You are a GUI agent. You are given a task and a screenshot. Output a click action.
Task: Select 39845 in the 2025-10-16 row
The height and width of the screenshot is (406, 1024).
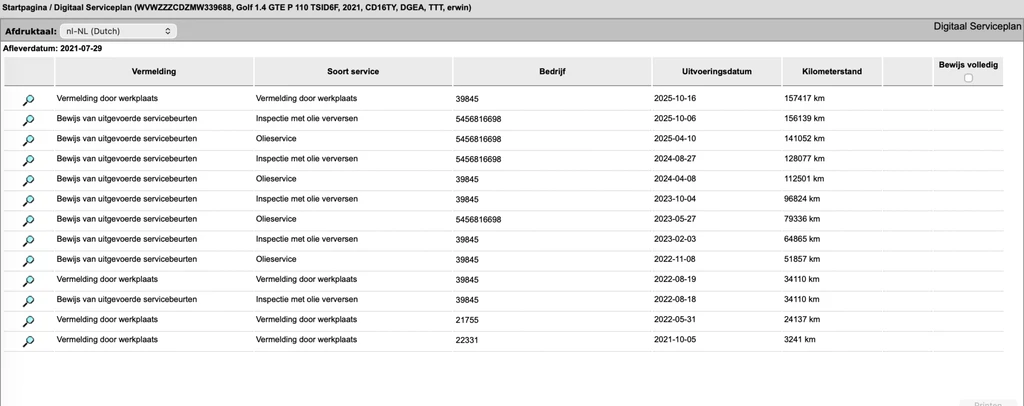[467, 99]
